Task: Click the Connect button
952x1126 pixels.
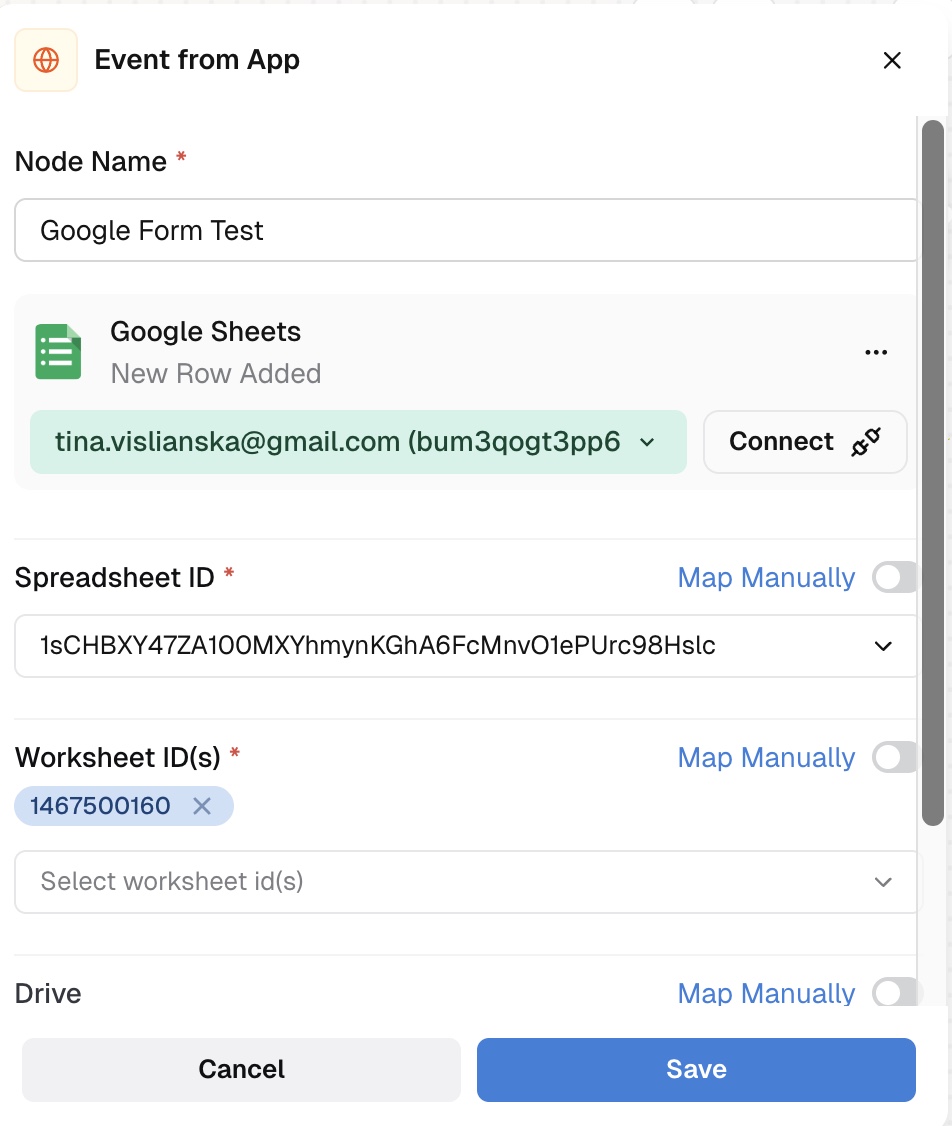Action: (805, 442)
